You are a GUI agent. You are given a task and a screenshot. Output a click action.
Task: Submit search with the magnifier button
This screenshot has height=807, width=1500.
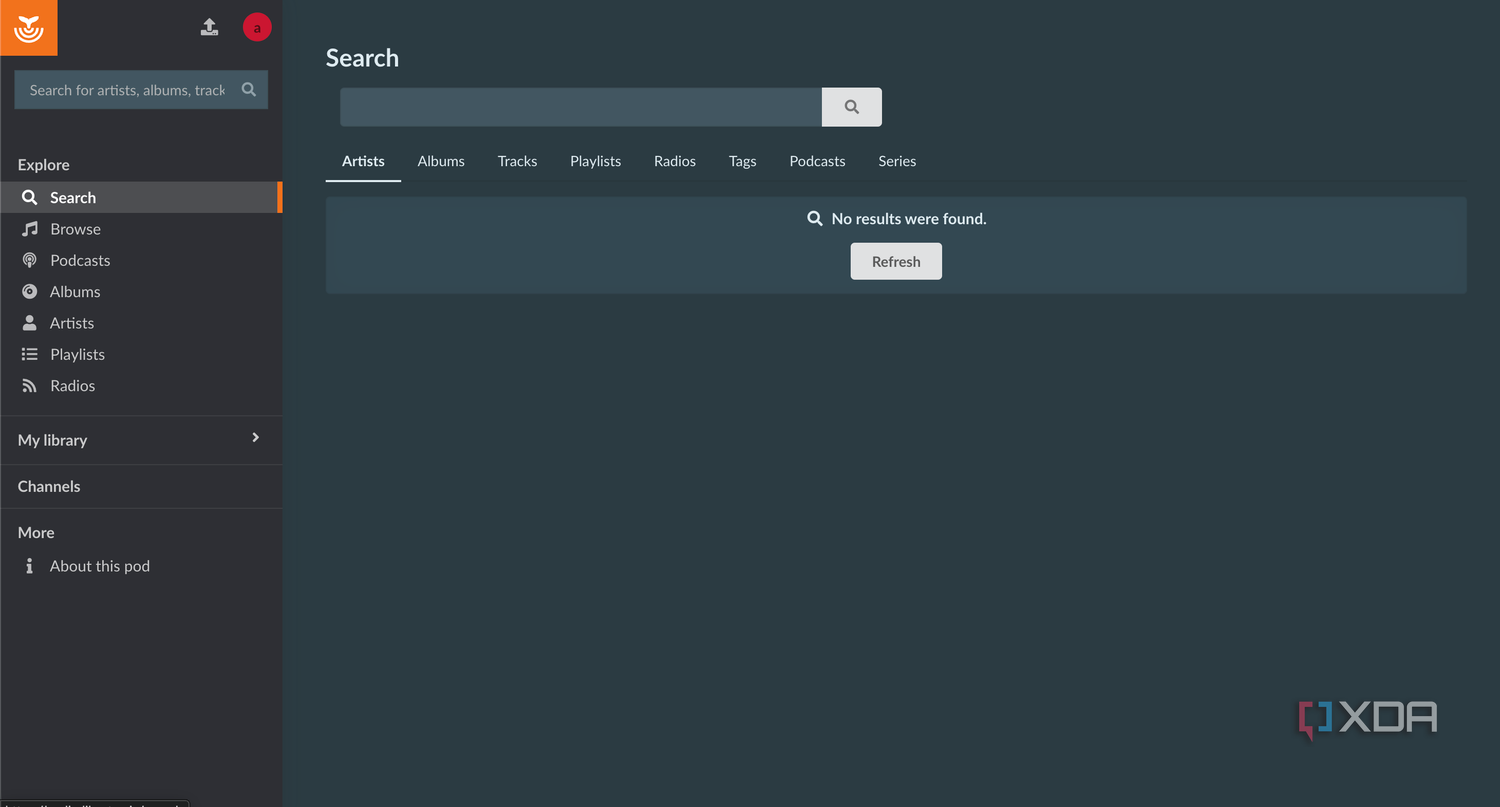(852, 107)
